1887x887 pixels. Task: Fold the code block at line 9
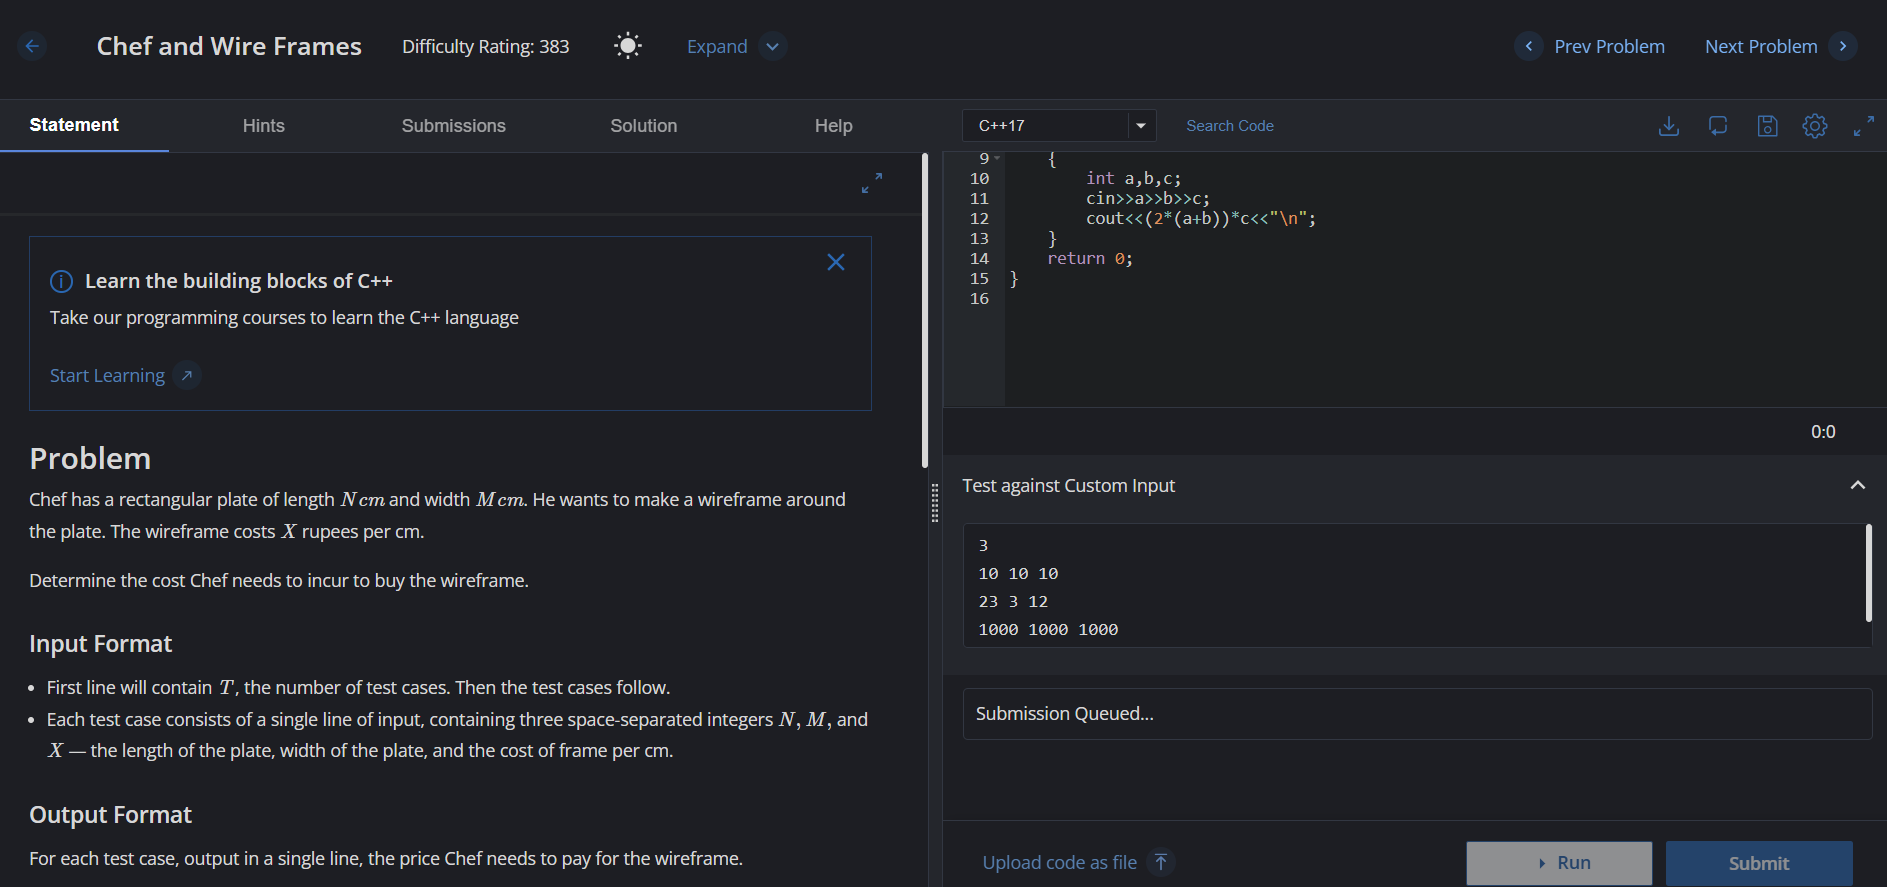pos(997,158)
